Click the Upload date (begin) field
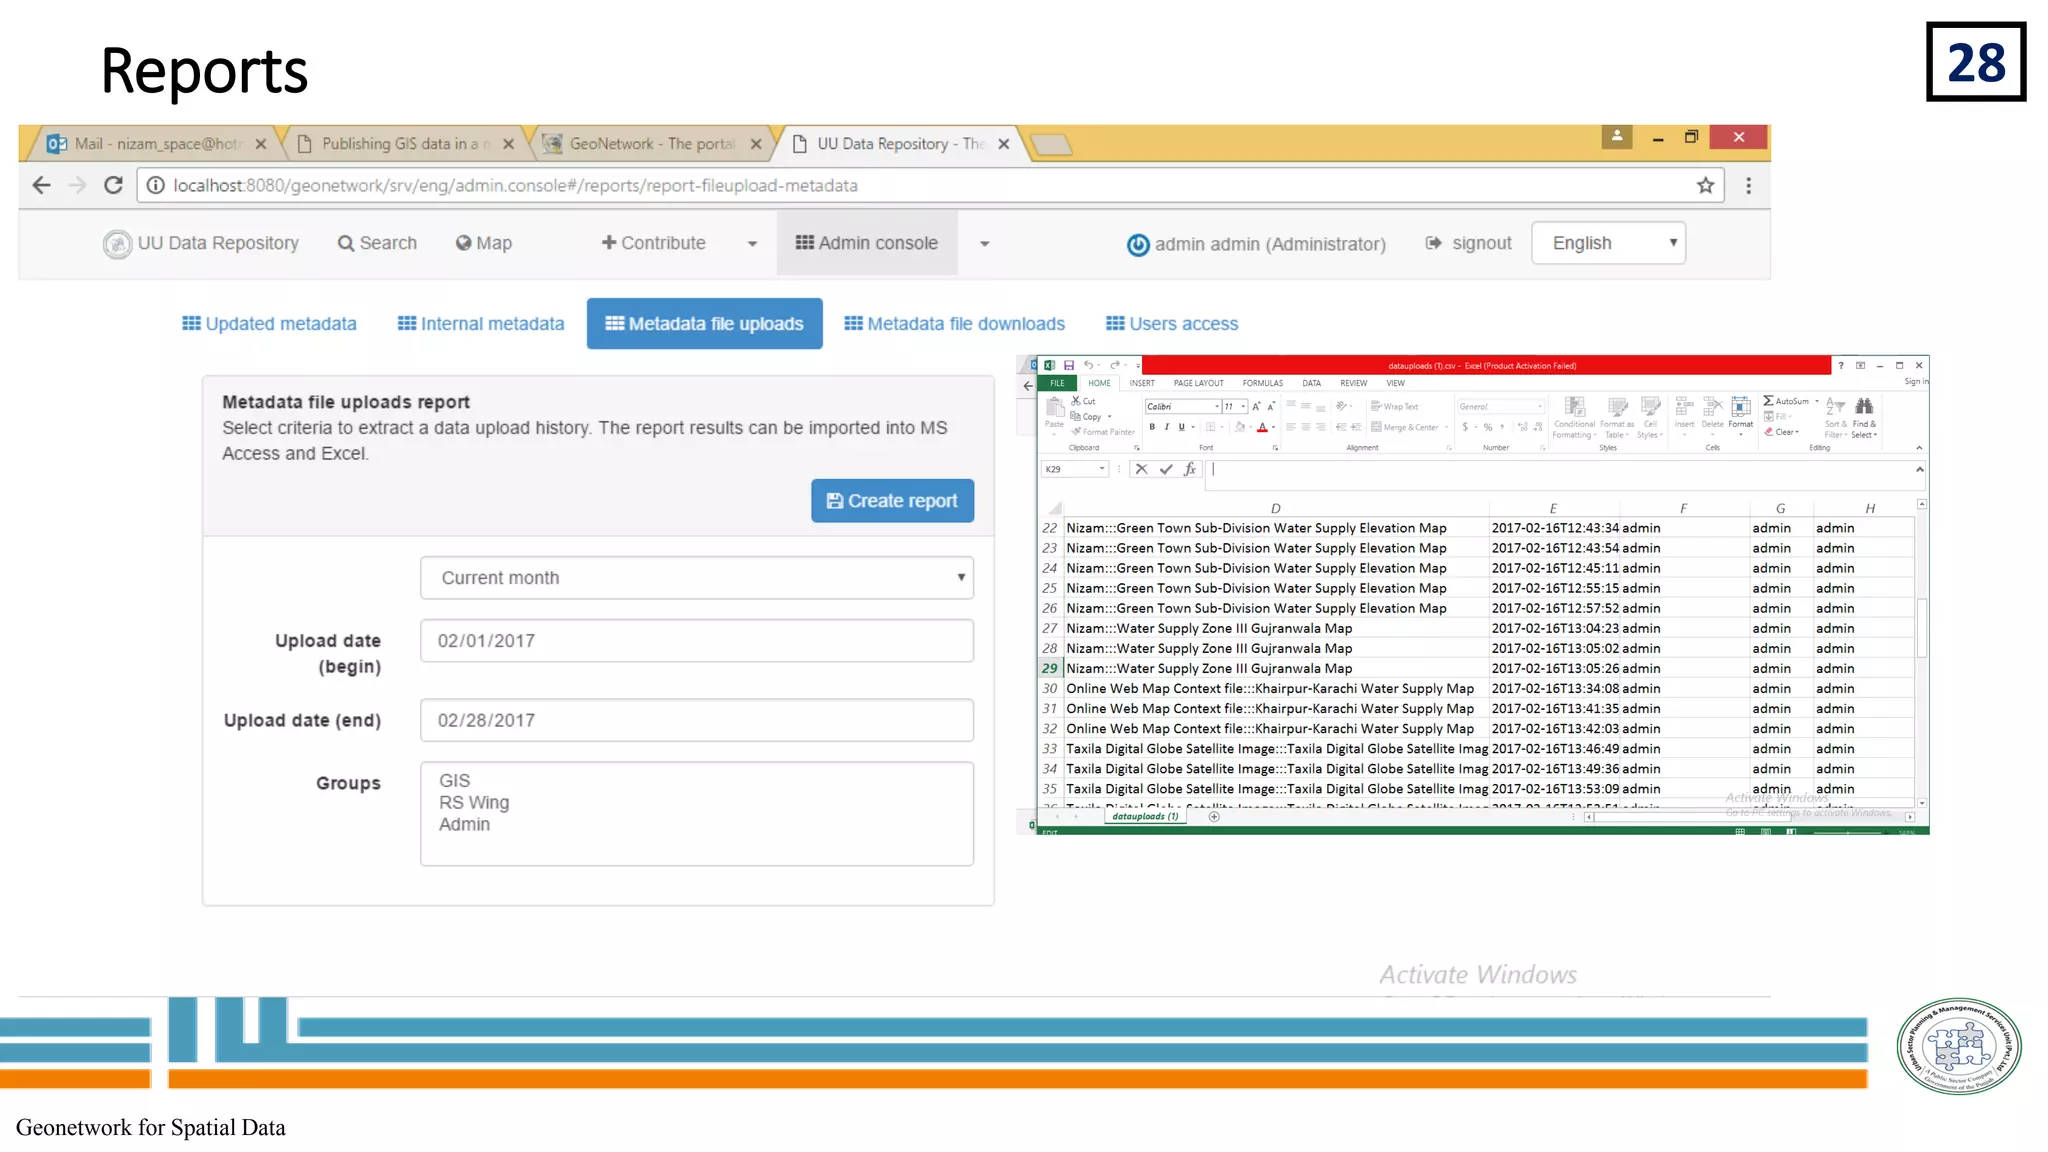 pos(697,641)
